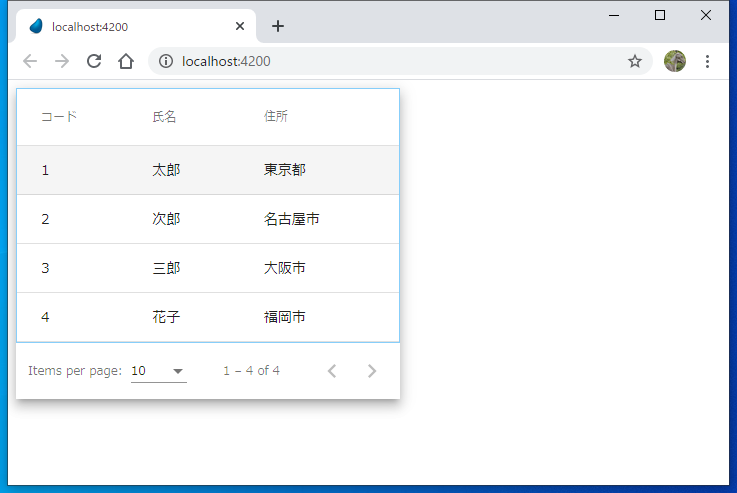Click the browser forward arrow
The image size is (737, 493).
[x=62, y=61]
